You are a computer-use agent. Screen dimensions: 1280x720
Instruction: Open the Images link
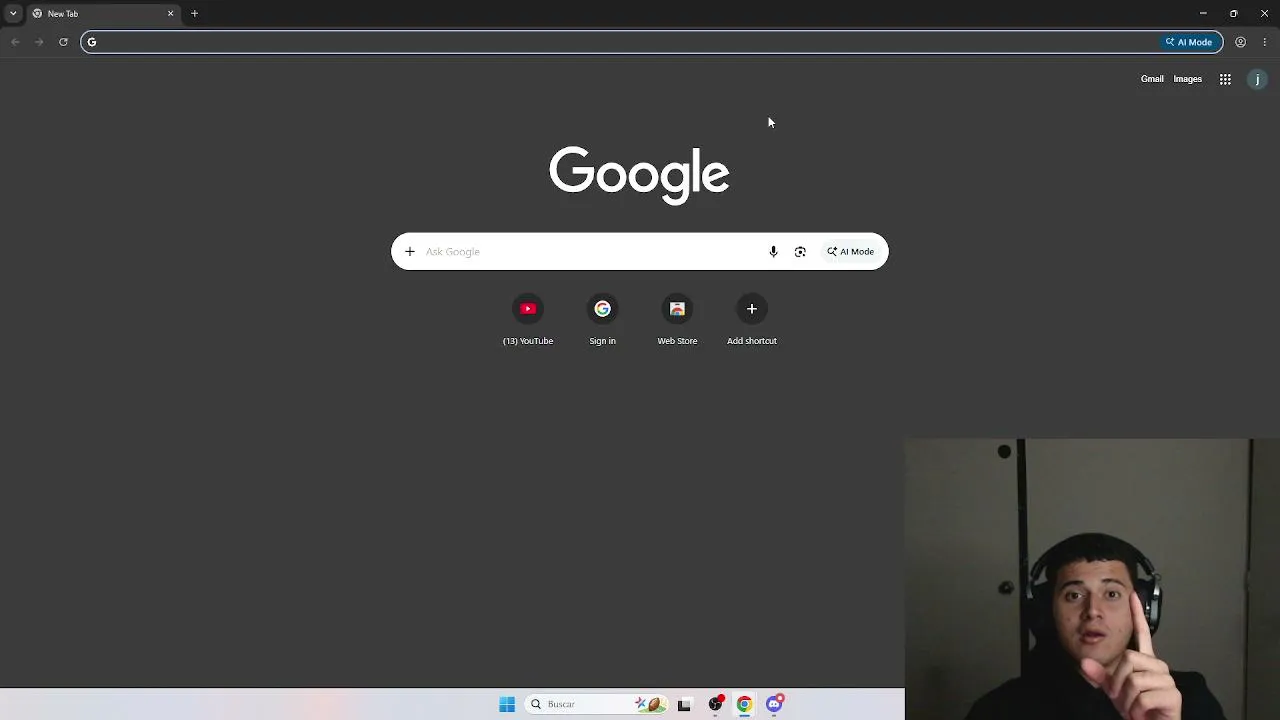point(1187,79)
